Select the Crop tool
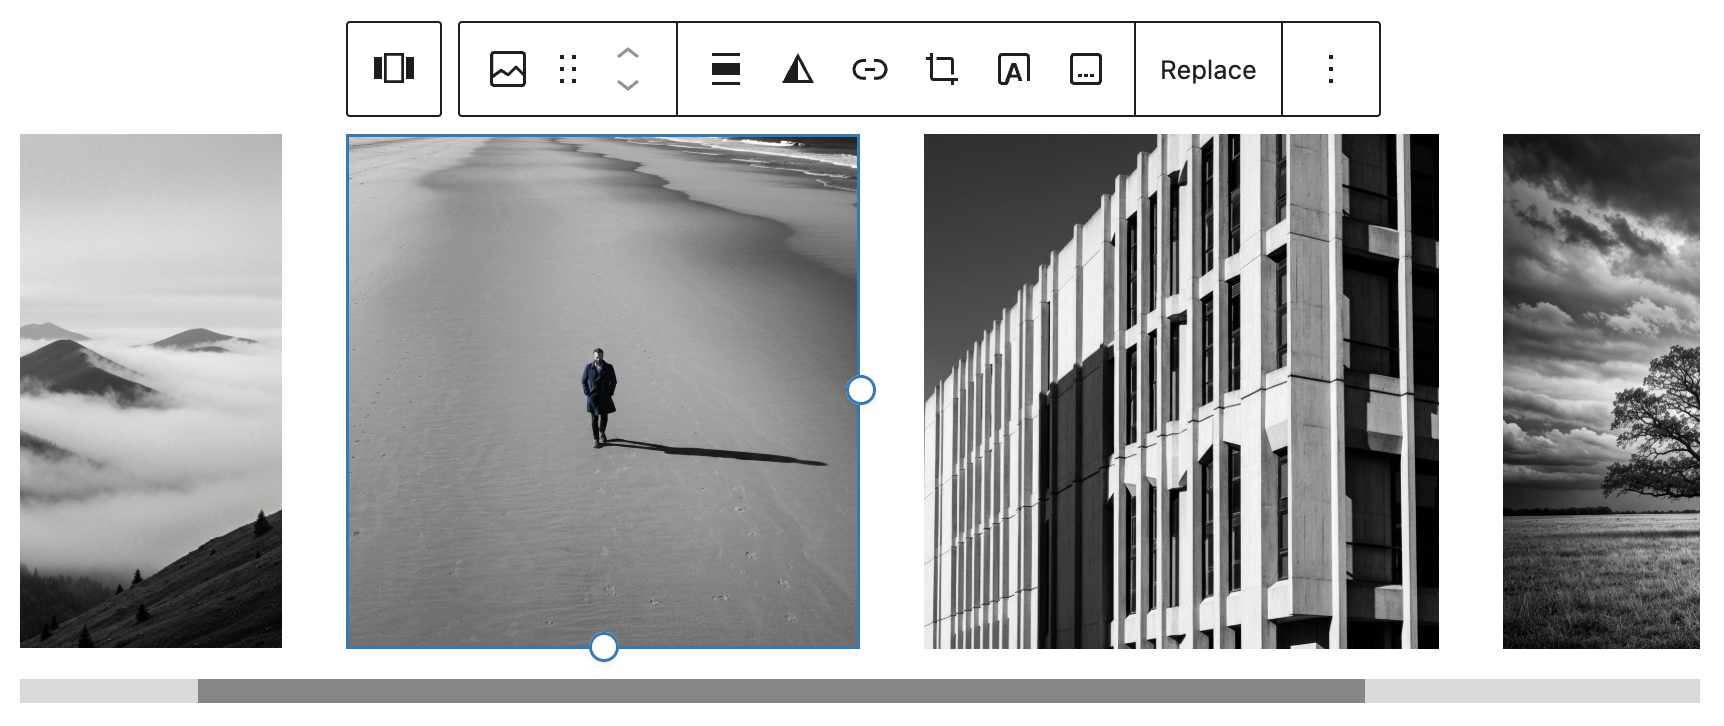This screenshot has width=1724, height=726. point(941,69)
